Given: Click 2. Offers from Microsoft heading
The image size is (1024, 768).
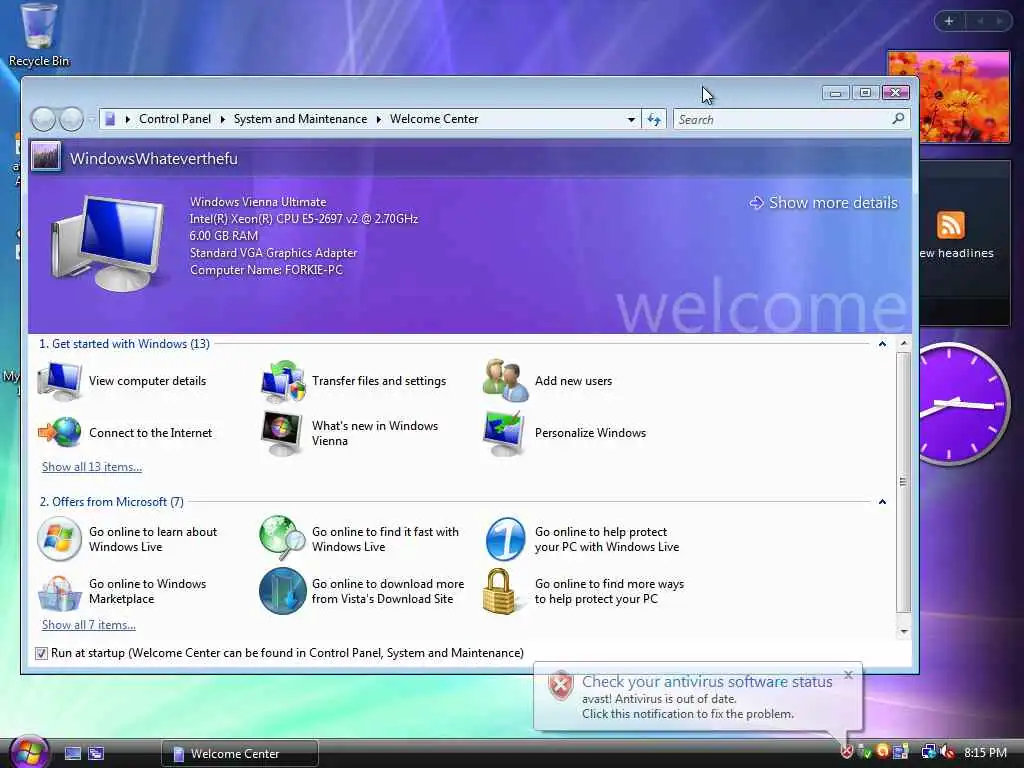Looking at the screenshot, I should point(111,502).
